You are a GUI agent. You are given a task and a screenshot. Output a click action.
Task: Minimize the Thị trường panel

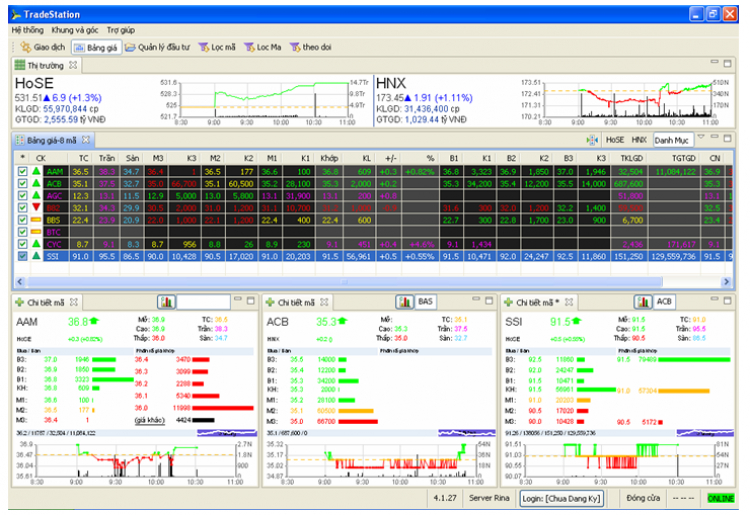click(715, 62)
